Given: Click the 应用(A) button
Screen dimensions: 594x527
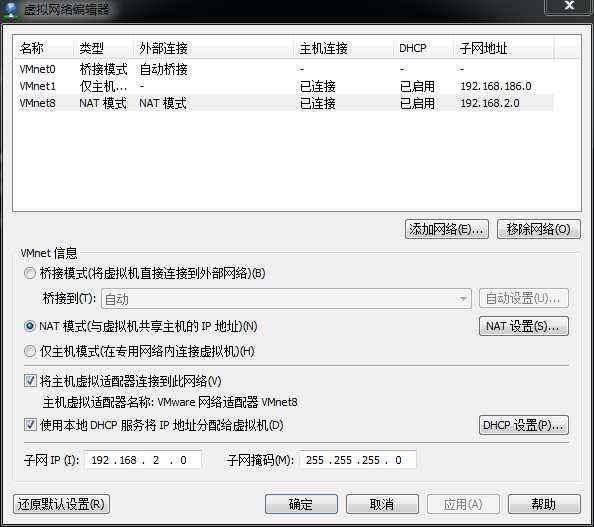Looking at the screenshot, I should click(463, 504).
